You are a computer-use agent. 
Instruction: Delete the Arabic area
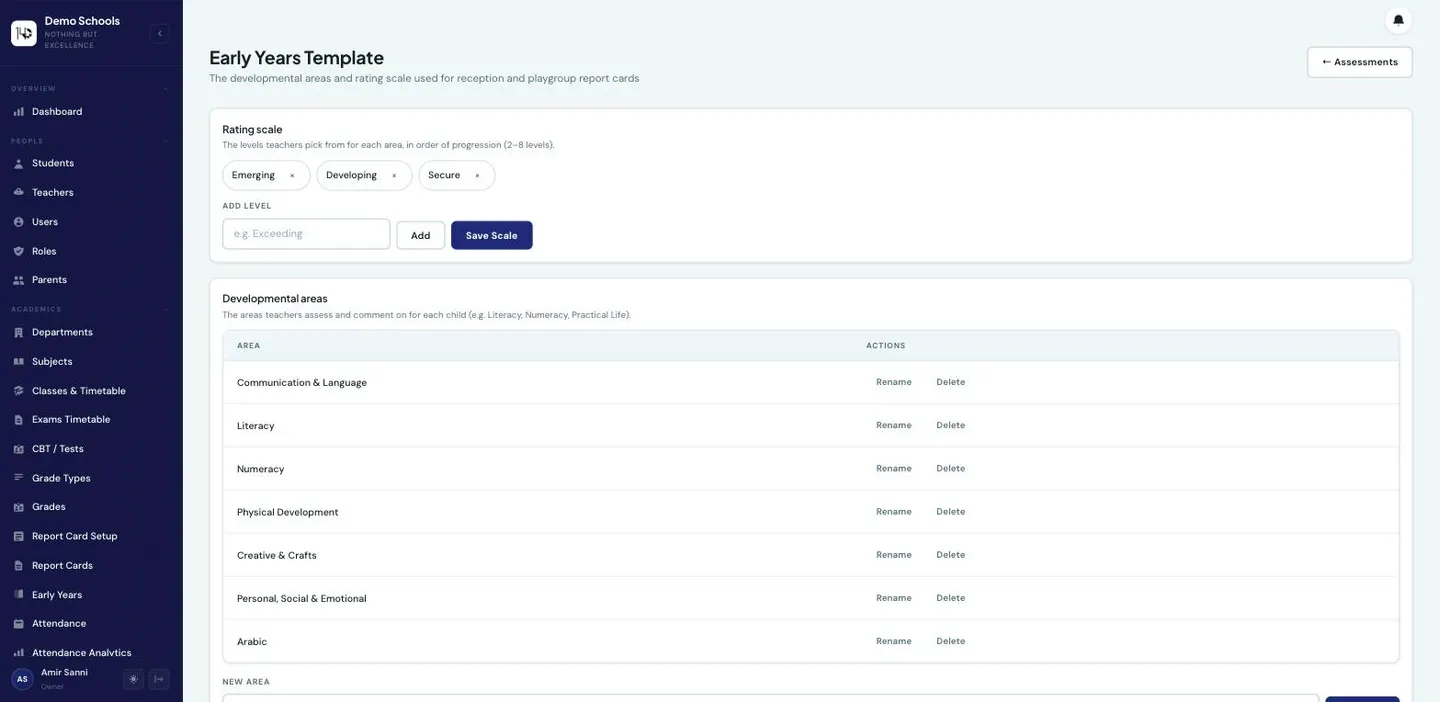(950, 641)
